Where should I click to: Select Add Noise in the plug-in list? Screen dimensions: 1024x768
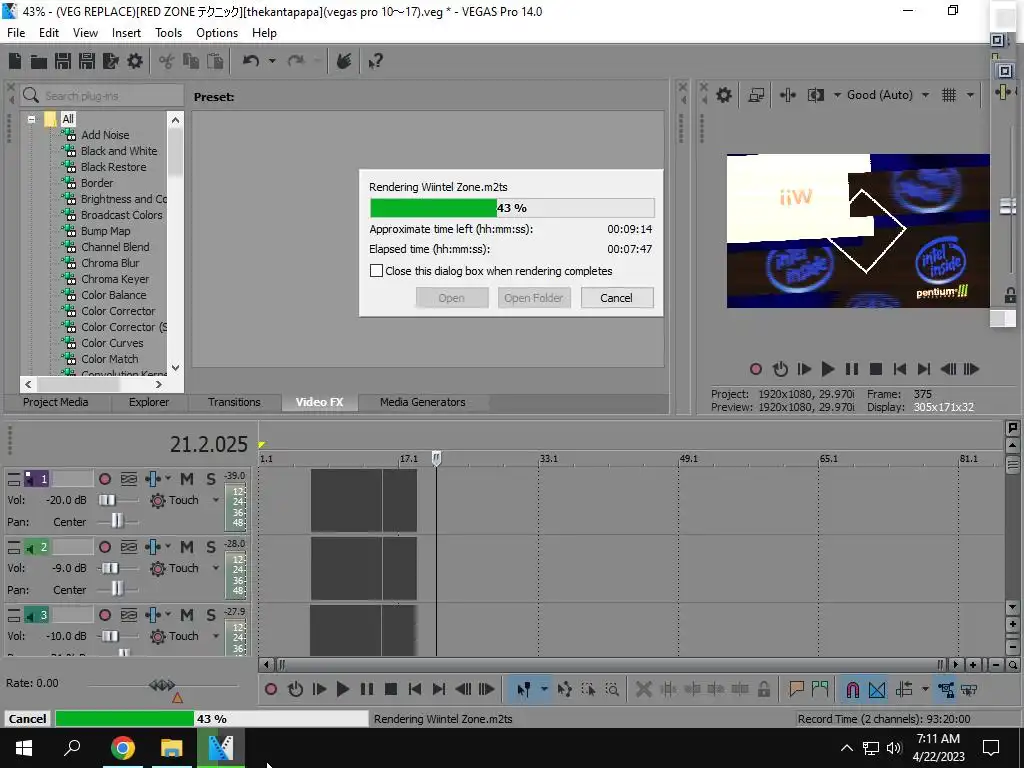[x=105, y=135]
